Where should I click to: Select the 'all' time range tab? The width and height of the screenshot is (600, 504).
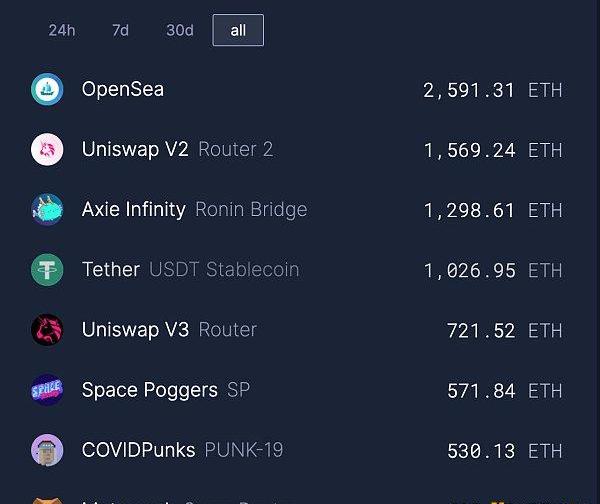(238, 30)
